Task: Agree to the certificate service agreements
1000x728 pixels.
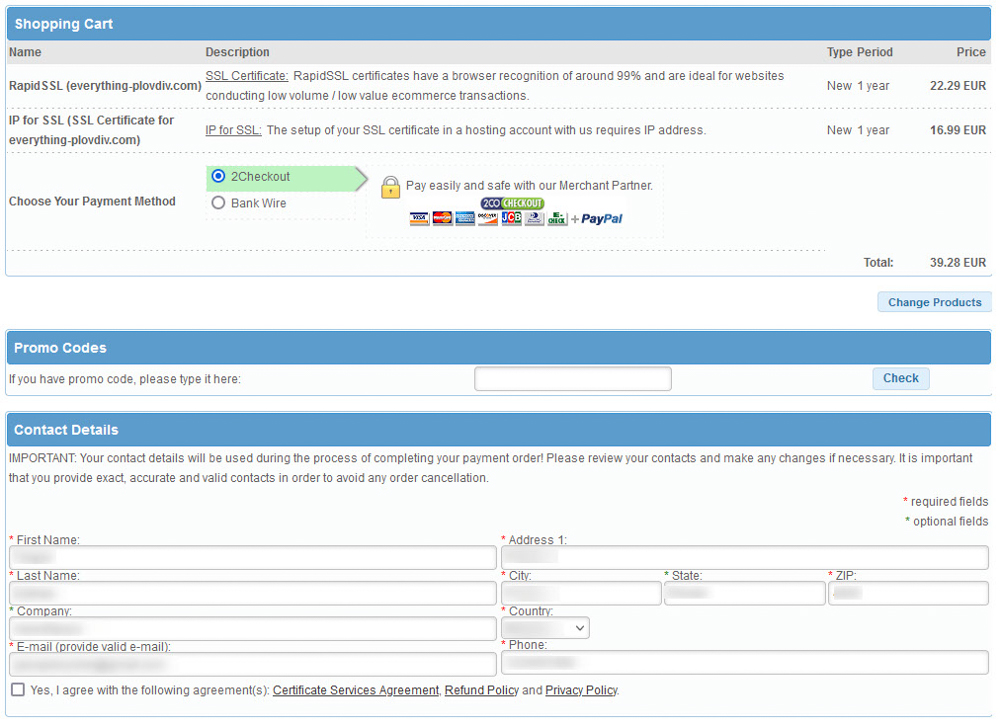Action: pos(17,689)
